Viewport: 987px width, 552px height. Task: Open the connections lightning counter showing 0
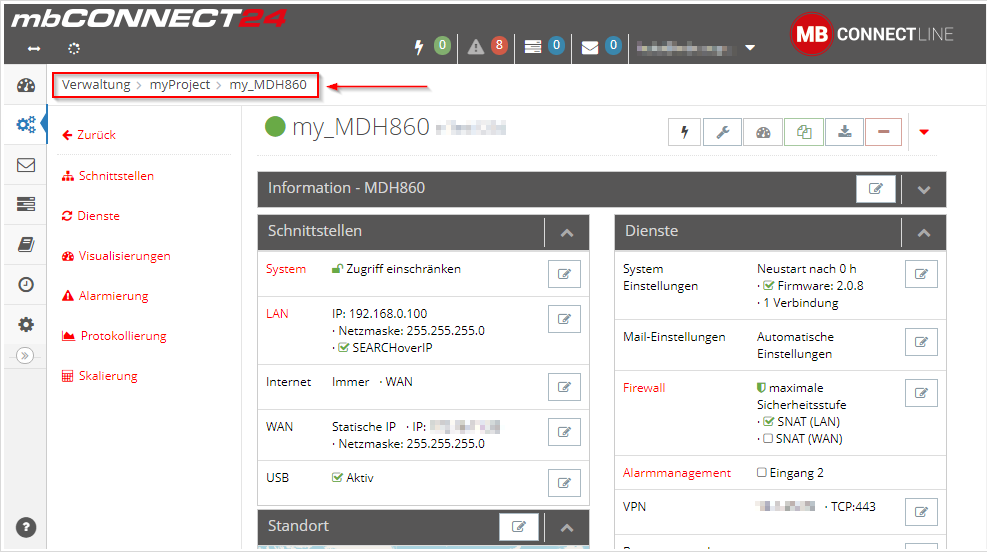432,46
